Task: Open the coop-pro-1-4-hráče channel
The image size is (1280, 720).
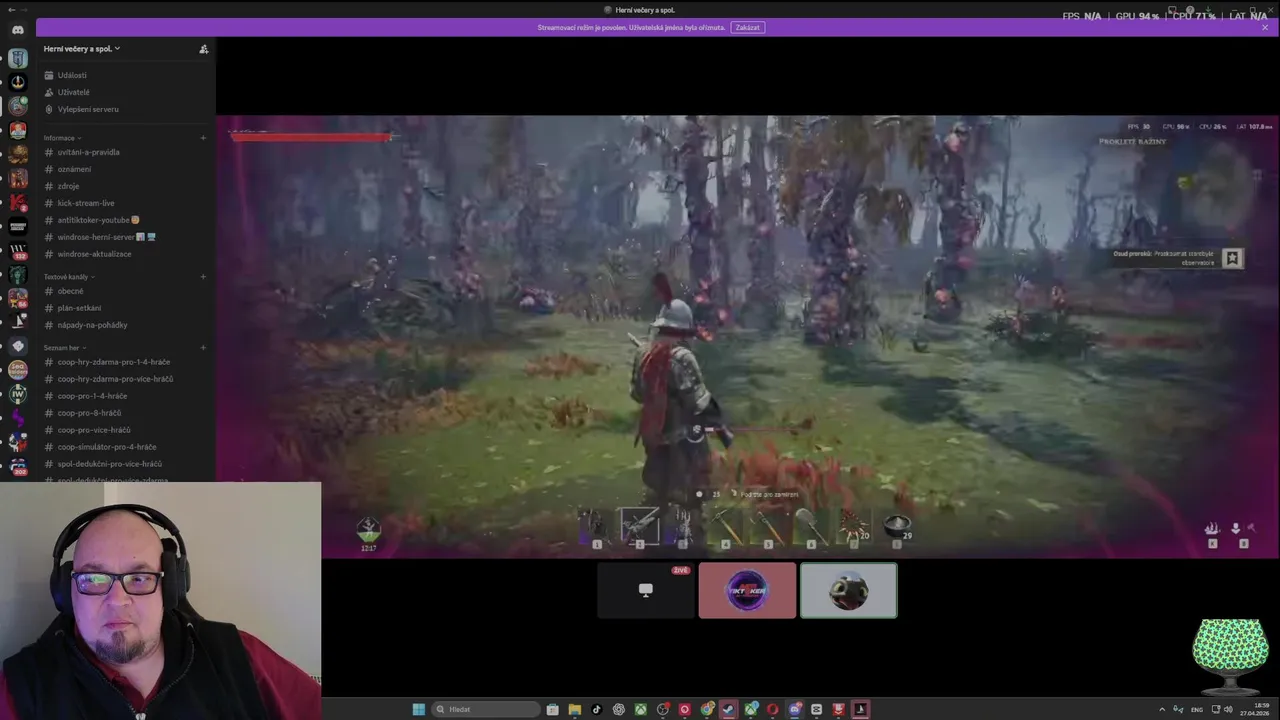Action: point(125,396)
